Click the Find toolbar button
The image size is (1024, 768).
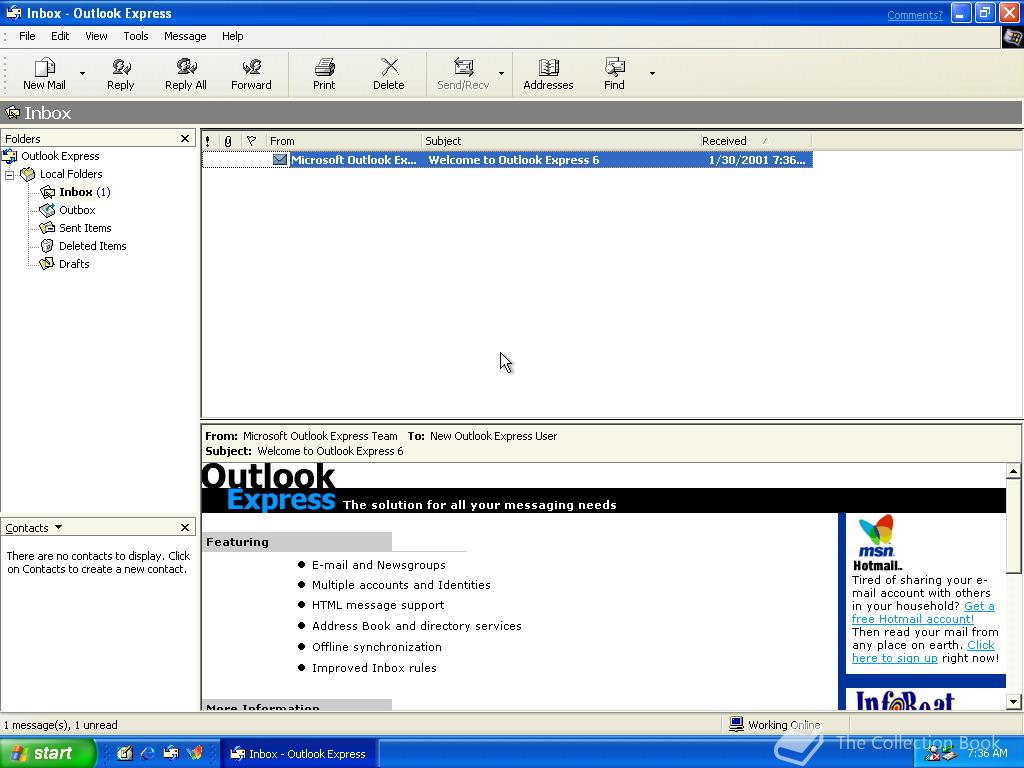(614, 74)
